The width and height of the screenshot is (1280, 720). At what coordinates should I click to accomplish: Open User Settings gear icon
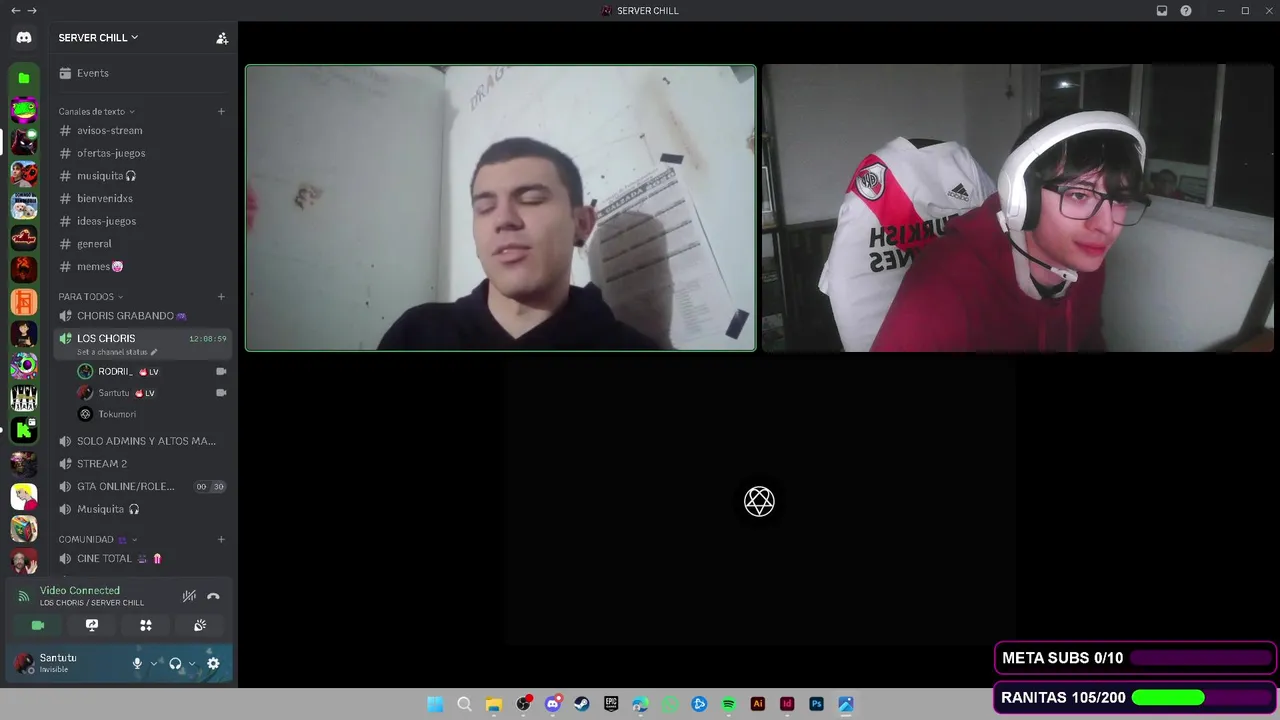(x=213, y=663)
